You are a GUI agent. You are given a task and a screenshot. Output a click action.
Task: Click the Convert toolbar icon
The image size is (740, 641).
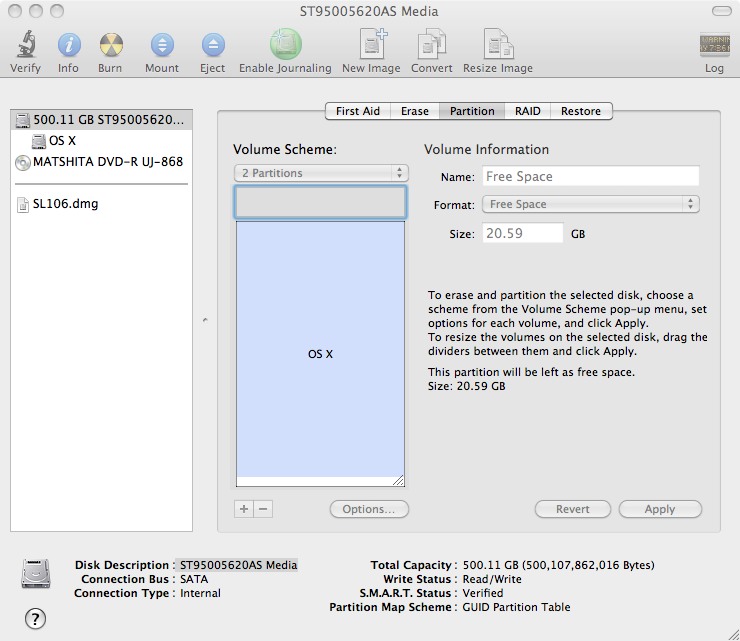coord(432,44)
